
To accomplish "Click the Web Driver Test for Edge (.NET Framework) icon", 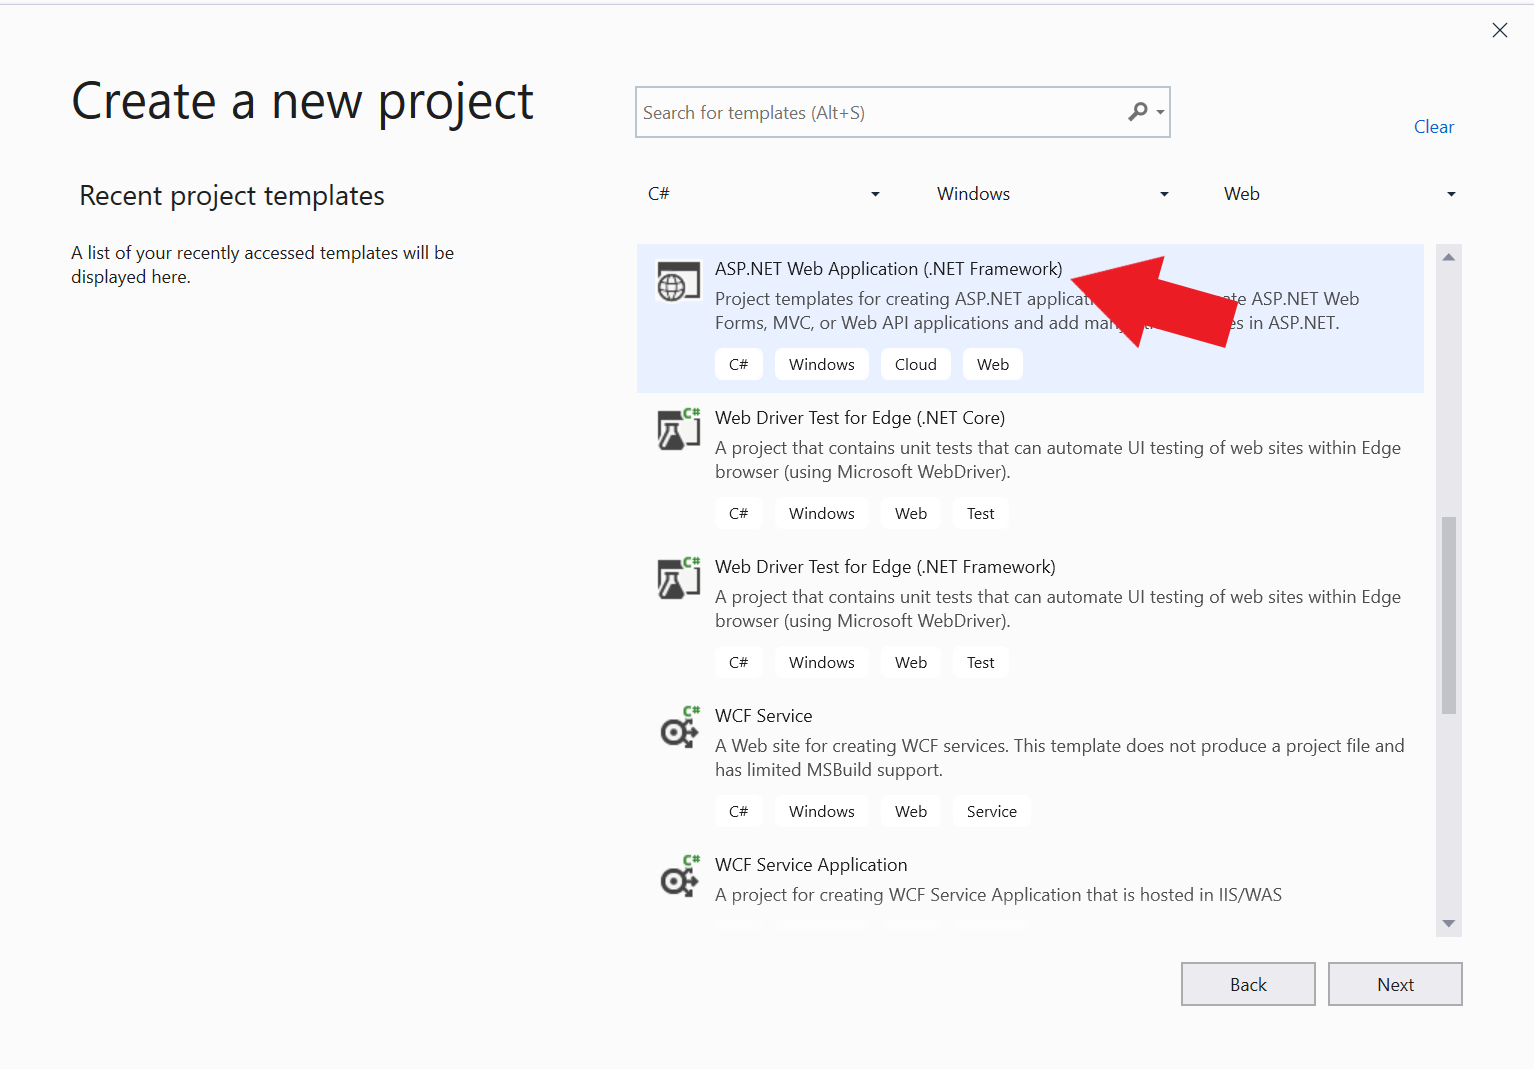I will click(x=678, y=579).
